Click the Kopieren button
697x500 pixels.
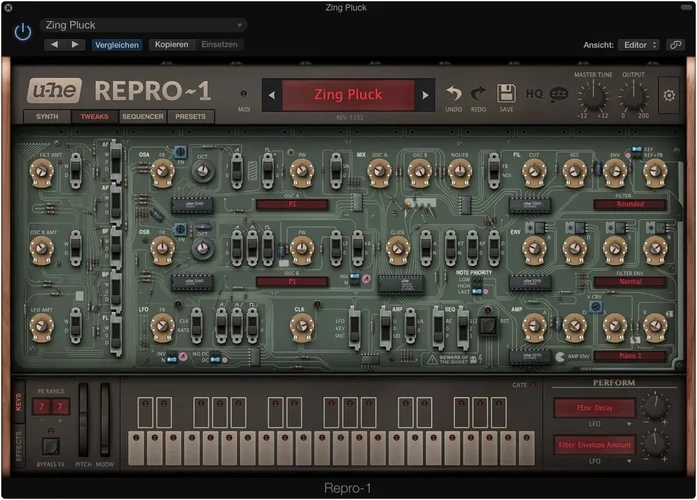click(x=171, y=45)
